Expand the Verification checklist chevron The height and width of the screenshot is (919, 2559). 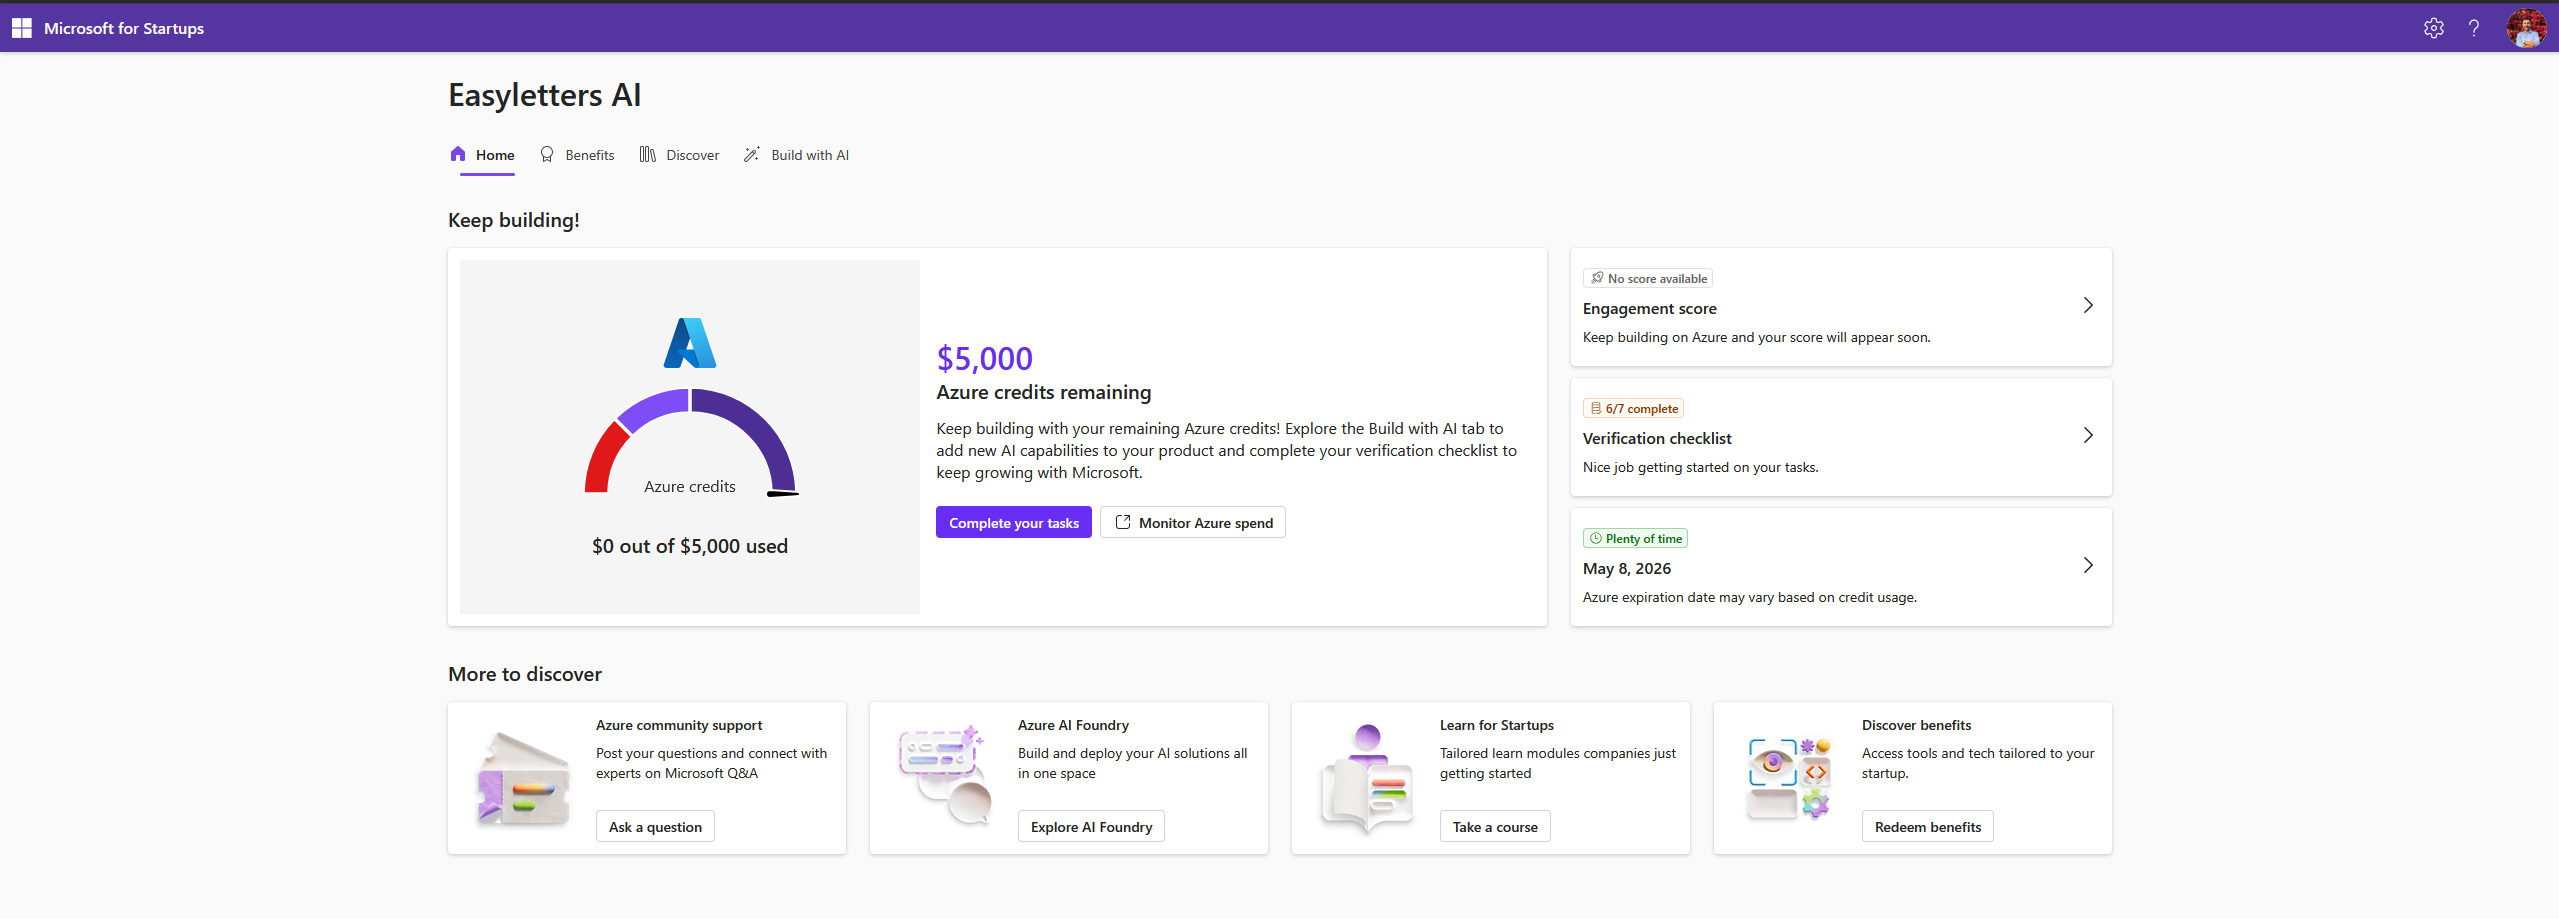point(2088,435)
